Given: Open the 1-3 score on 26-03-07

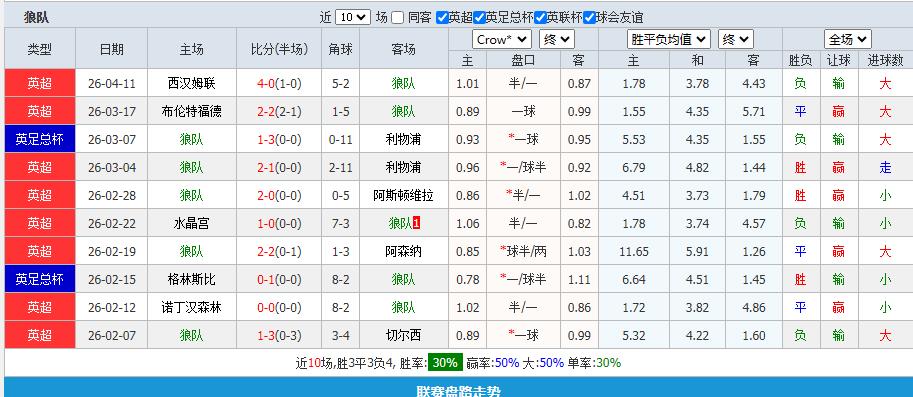Looking at the screenshot, I should point(266,139).
